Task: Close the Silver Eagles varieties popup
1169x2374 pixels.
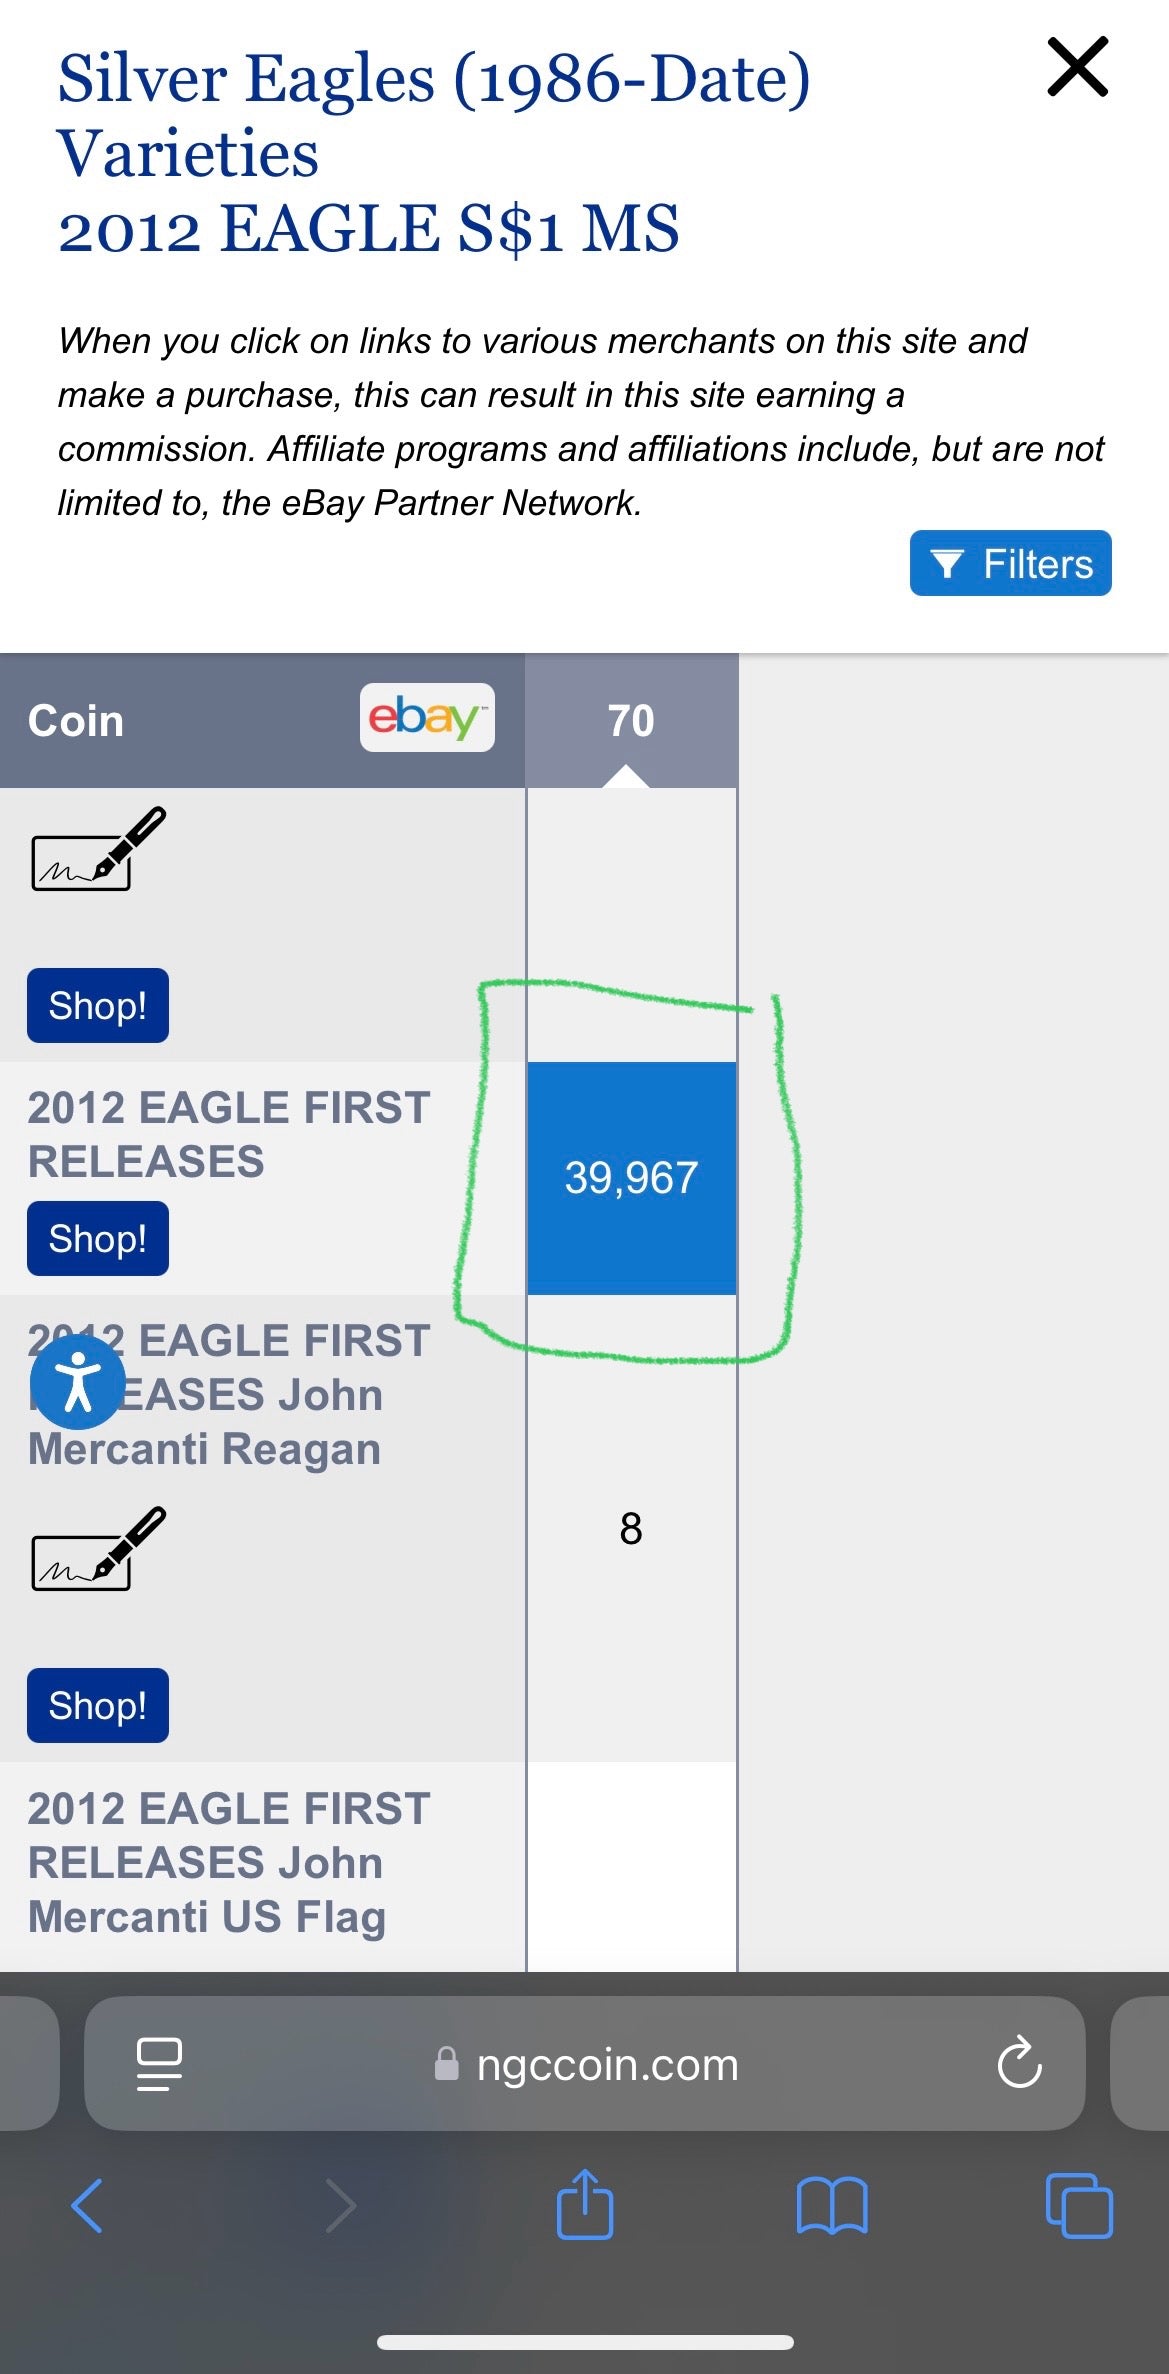Action: (x=1077, y=67)
